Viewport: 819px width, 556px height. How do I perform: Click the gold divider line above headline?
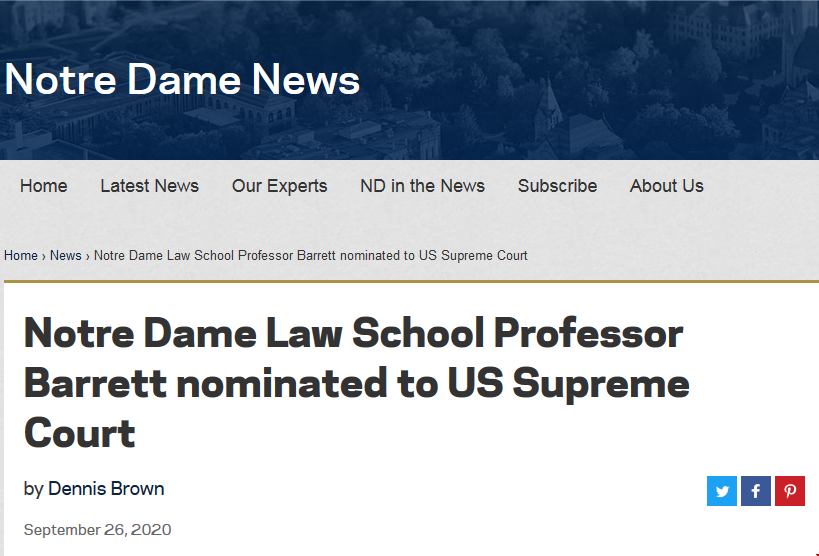tap(412, 282)
